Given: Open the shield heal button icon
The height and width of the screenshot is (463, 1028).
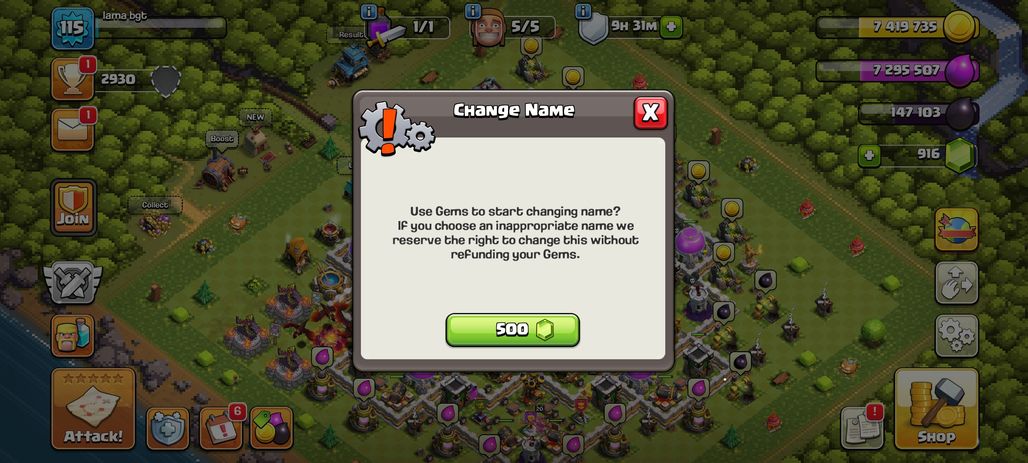Looking at the screenshot, I should (168, 428).
